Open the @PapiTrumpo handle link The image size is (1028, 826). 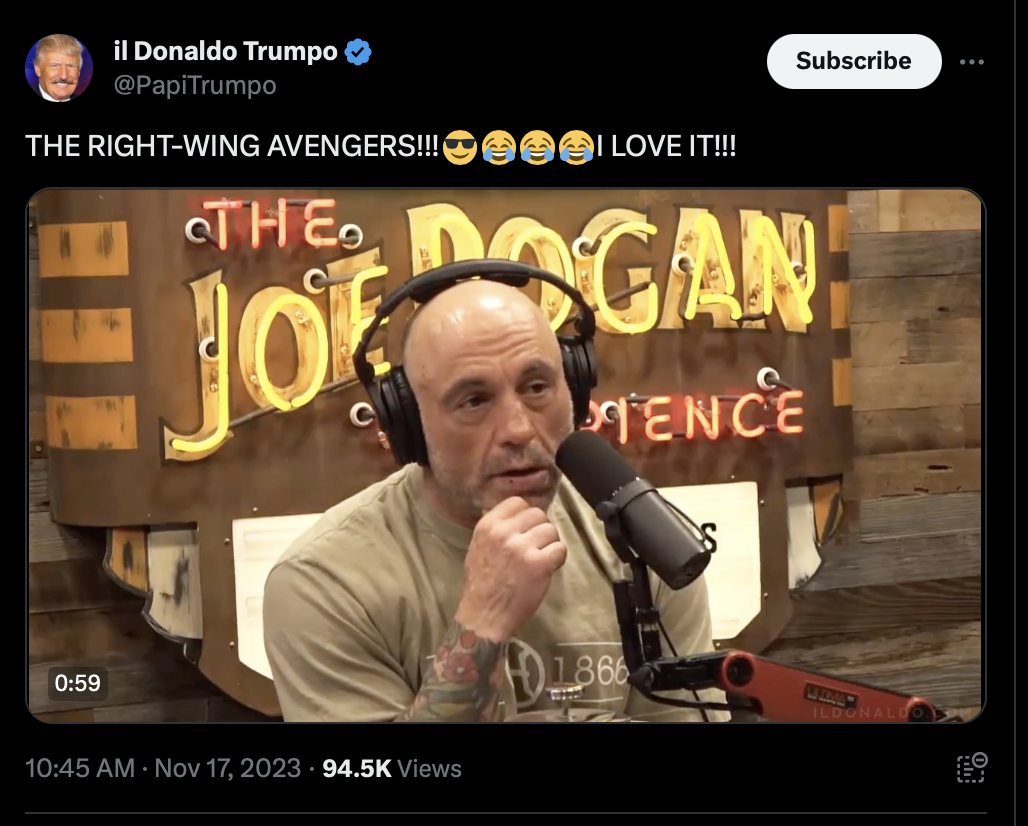(195, 85)
